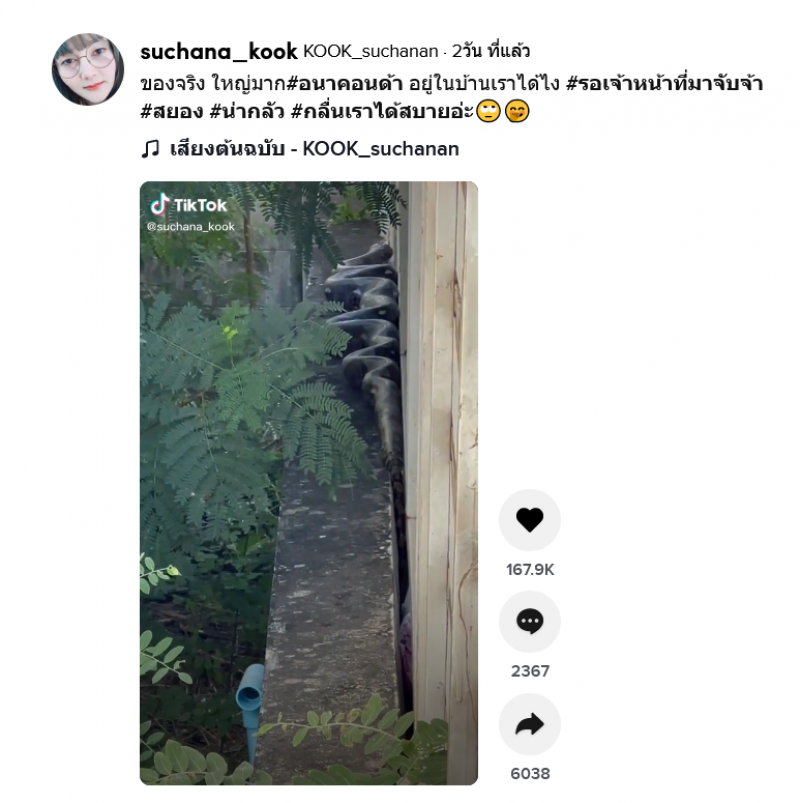Click the eye-rolling emoji in caption
This screenshot has height=803, width=800.
(x=488, y=111)
